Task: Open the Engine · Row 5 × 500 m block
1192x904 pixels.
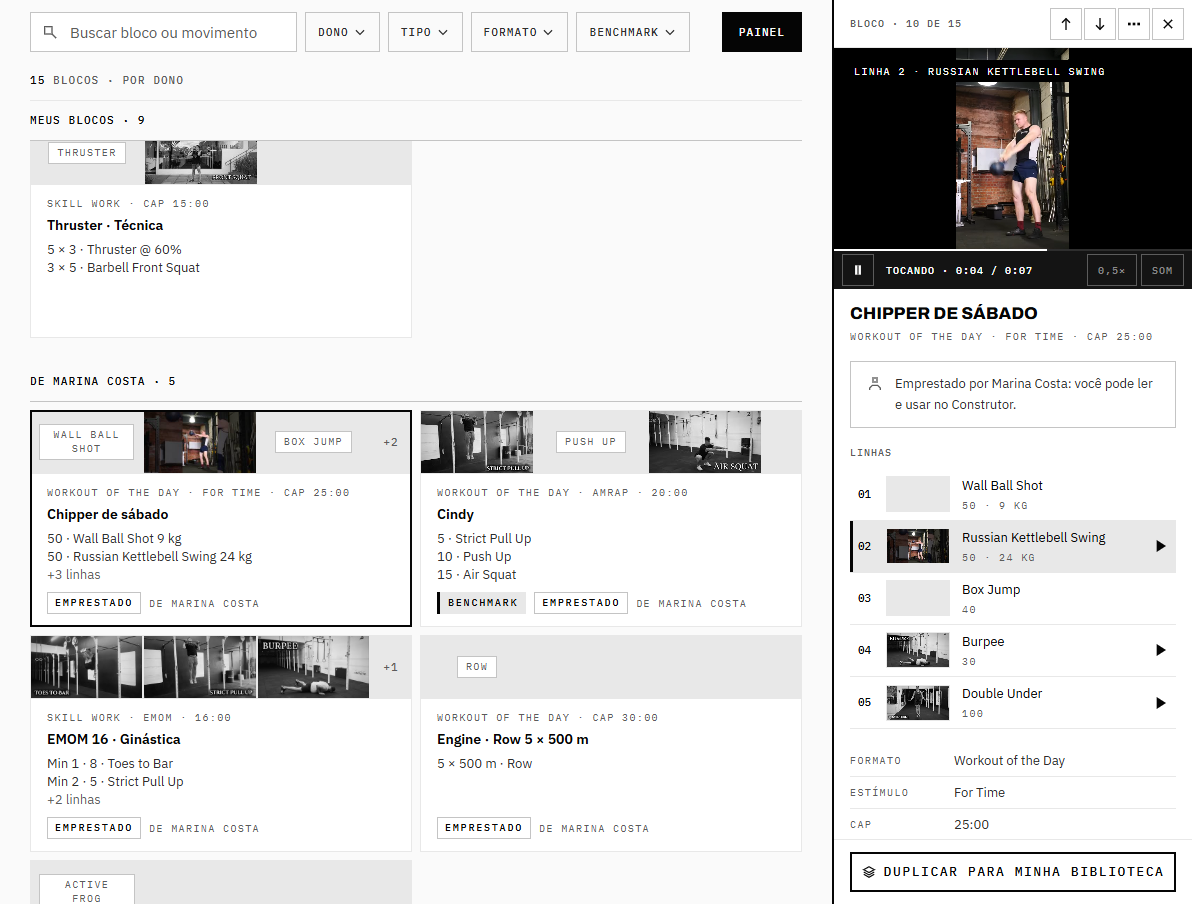Action: [610, 744]
